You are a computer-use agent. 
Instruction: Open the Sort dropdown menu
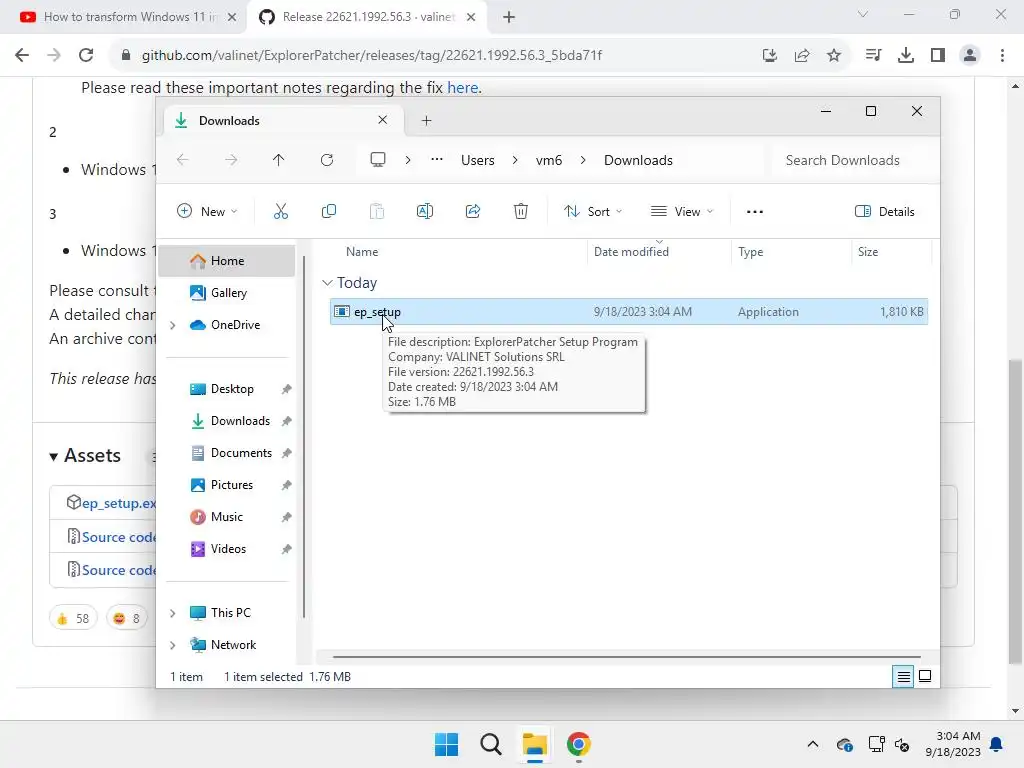(x=593, y=212)
